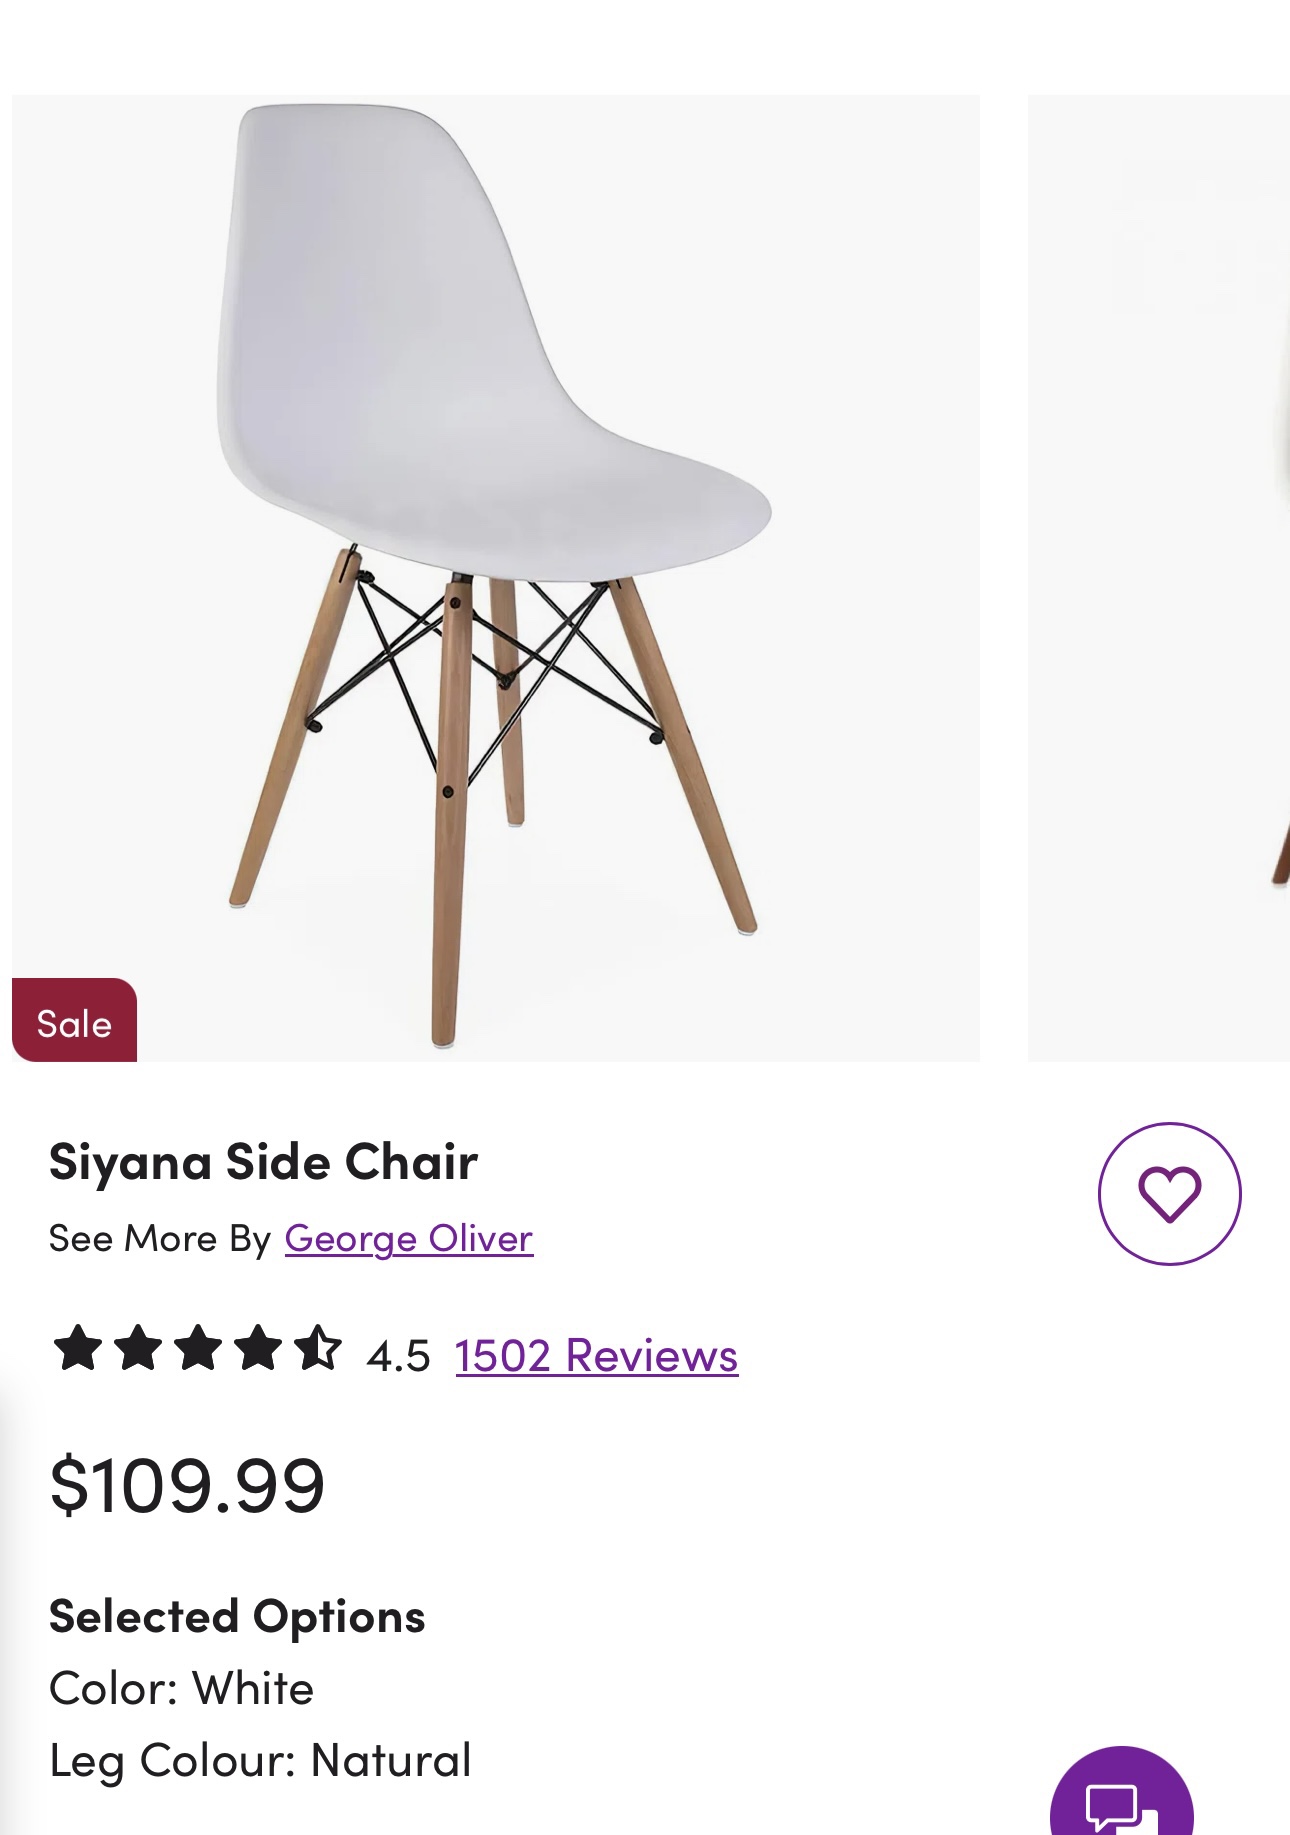
Task: Click the second rating star
Action: [x=138, y=1347]
